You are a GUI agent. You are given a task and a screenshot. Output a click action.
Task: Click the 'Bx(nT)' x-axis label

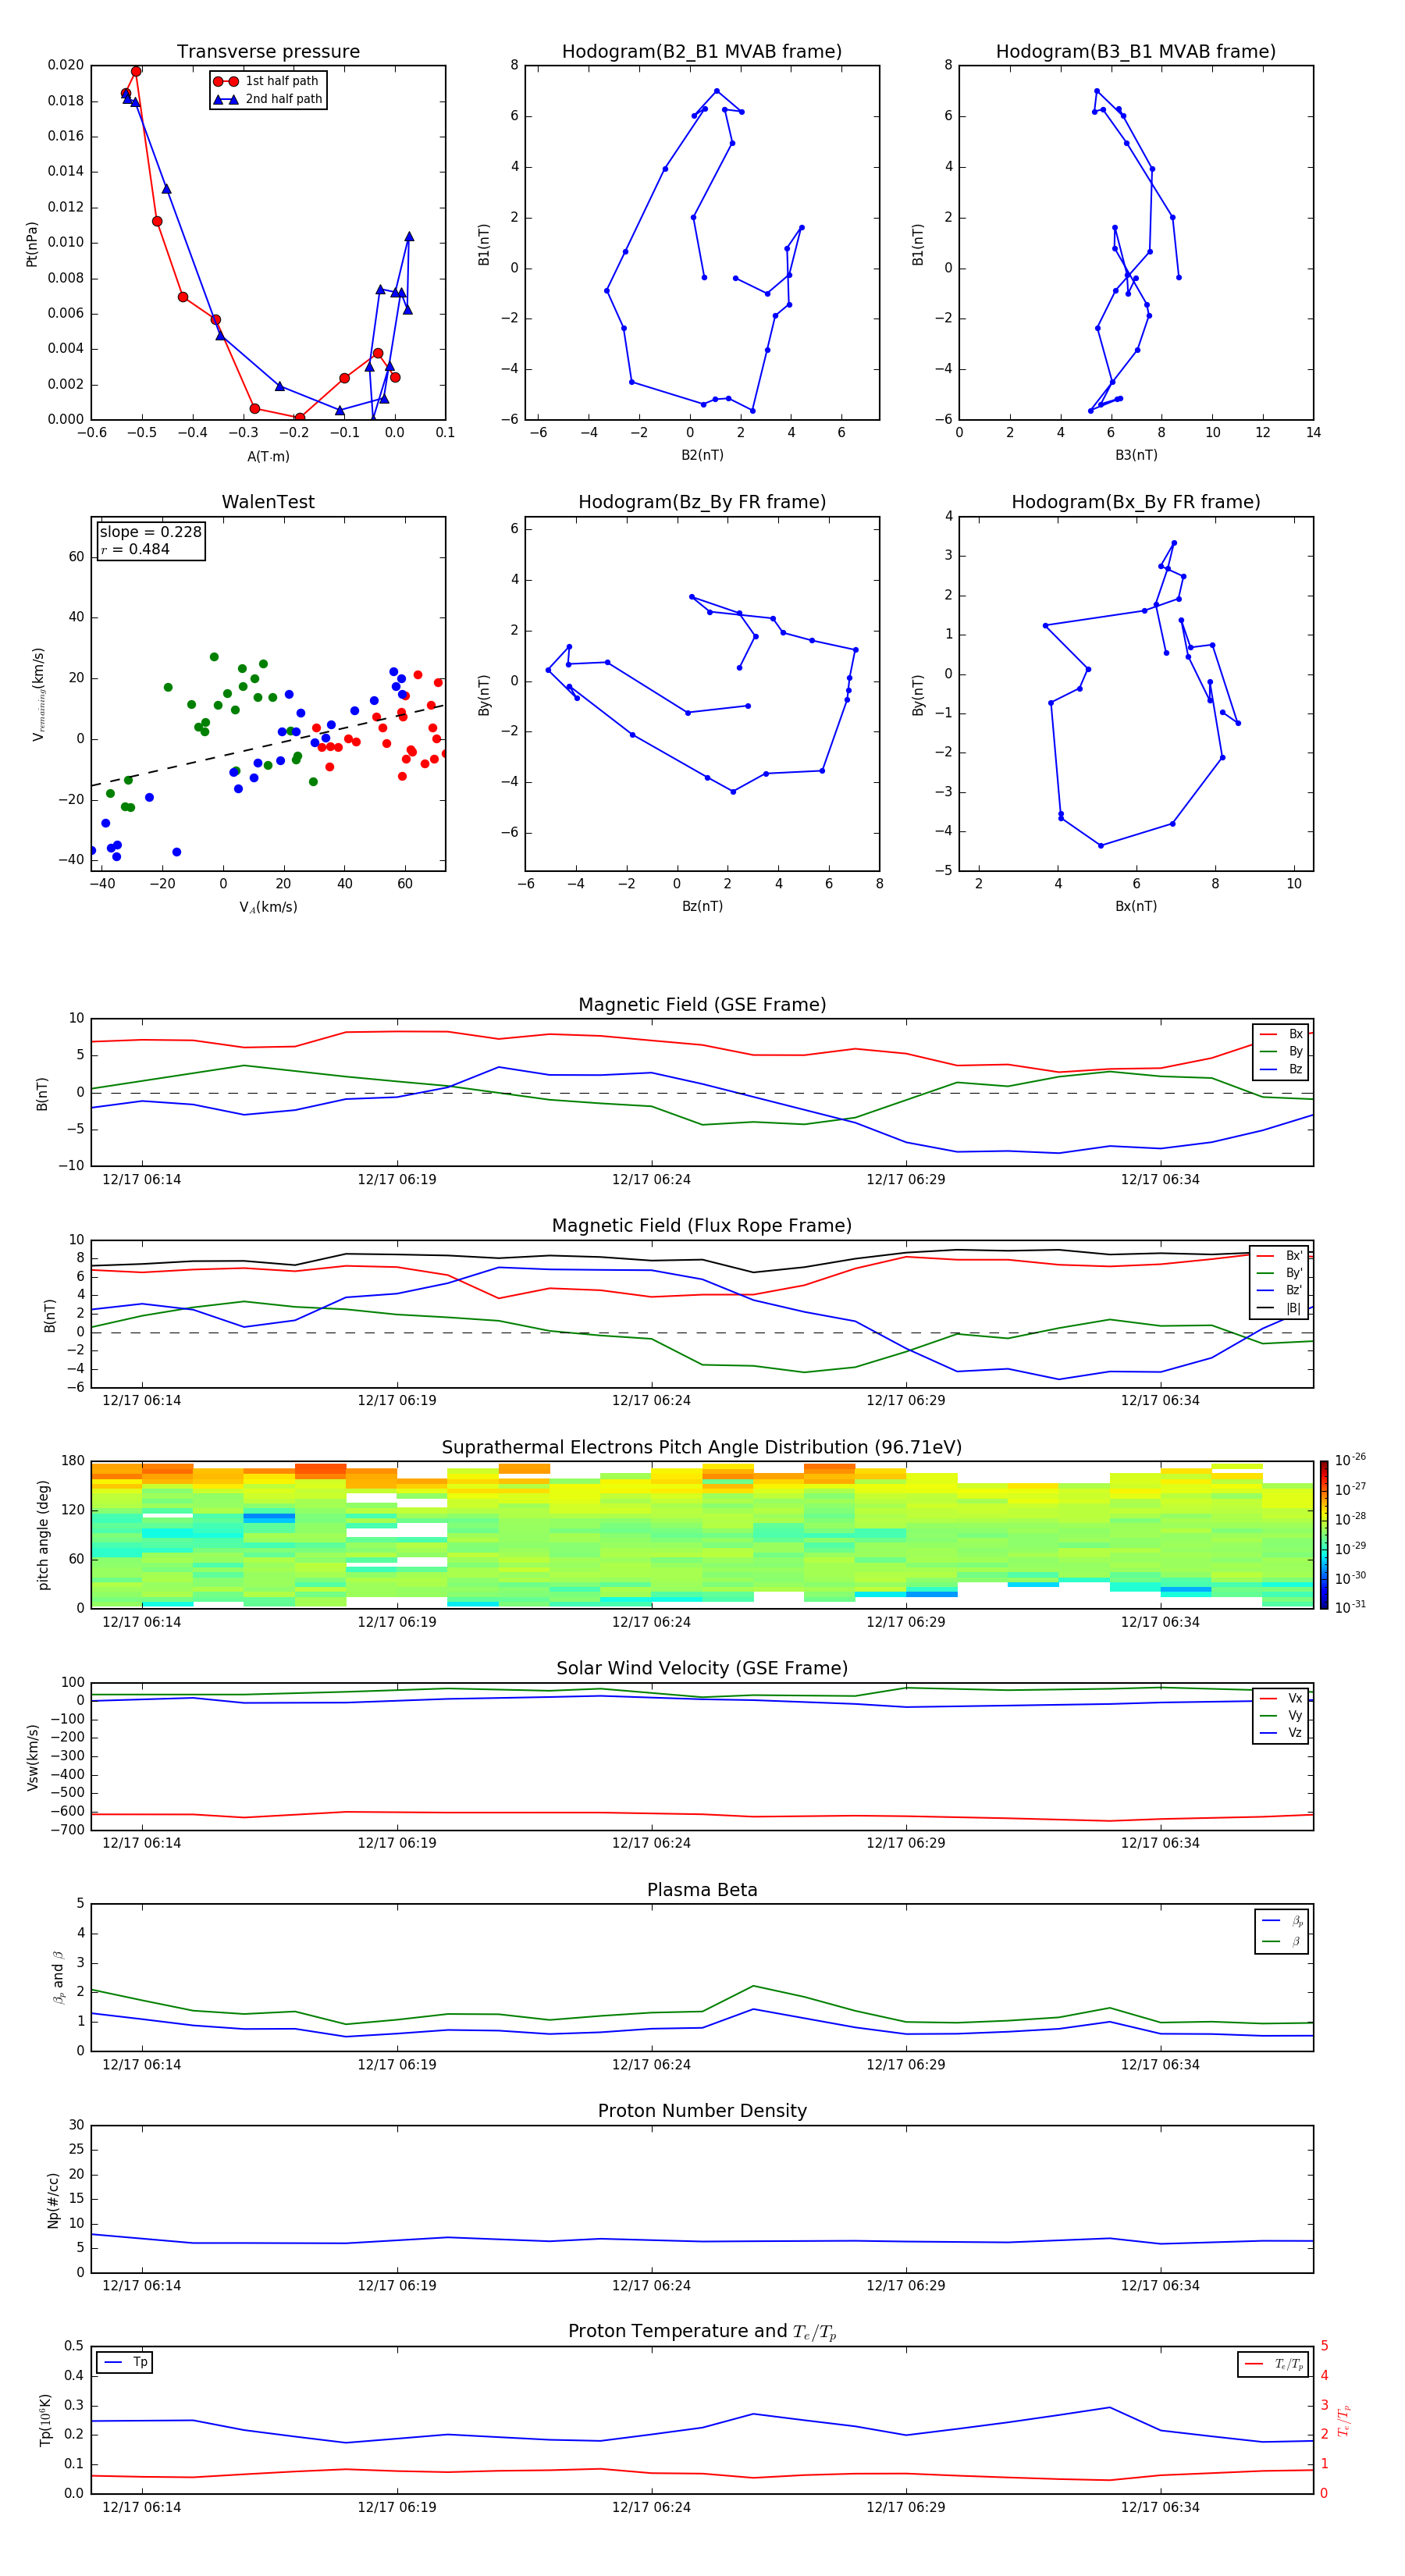(x=1136, y=906)
